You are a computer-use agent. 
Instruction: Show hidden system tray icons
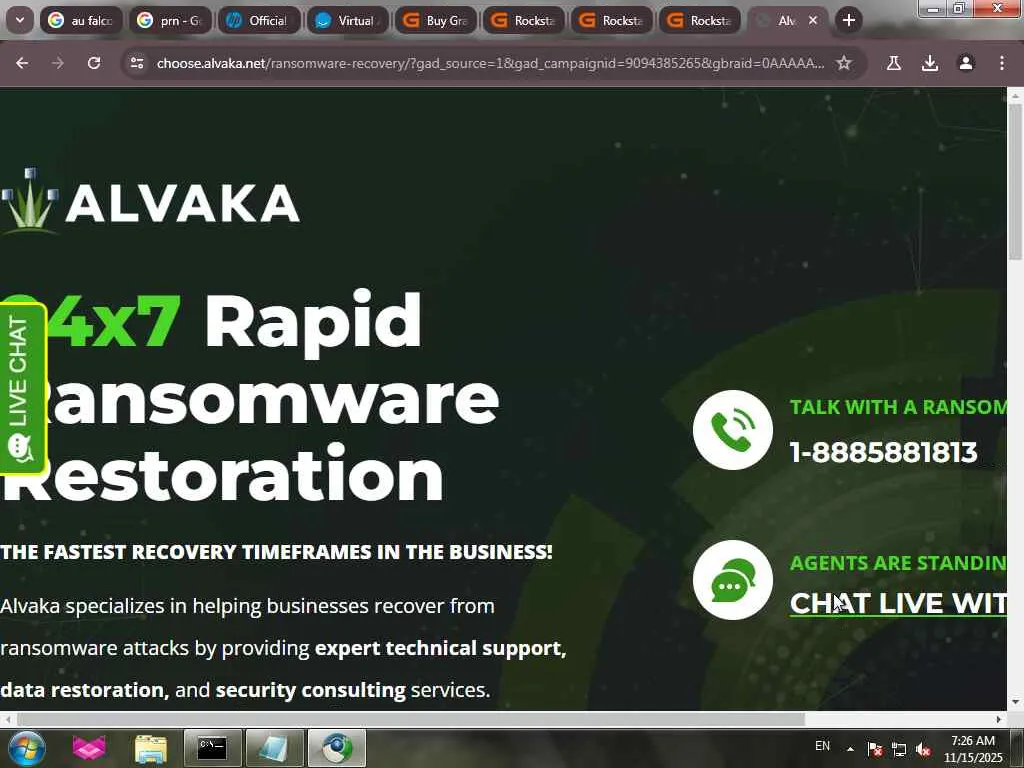[x=850, y=749]
